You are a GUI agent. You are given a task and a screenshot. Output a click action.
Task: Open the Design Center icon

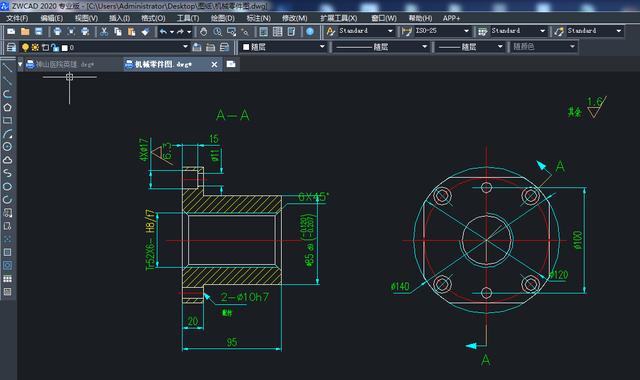point(278,31)
